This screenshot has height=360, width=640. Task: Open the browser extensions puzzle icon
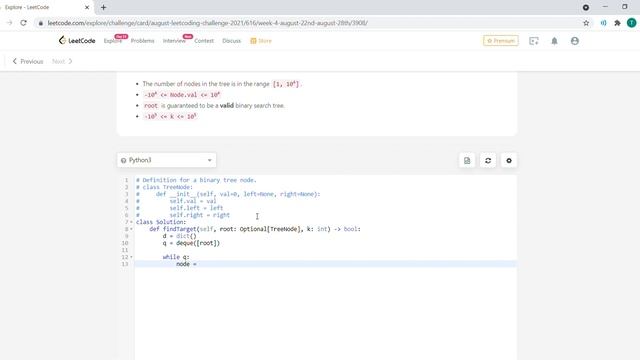click(x=617, y=23)
